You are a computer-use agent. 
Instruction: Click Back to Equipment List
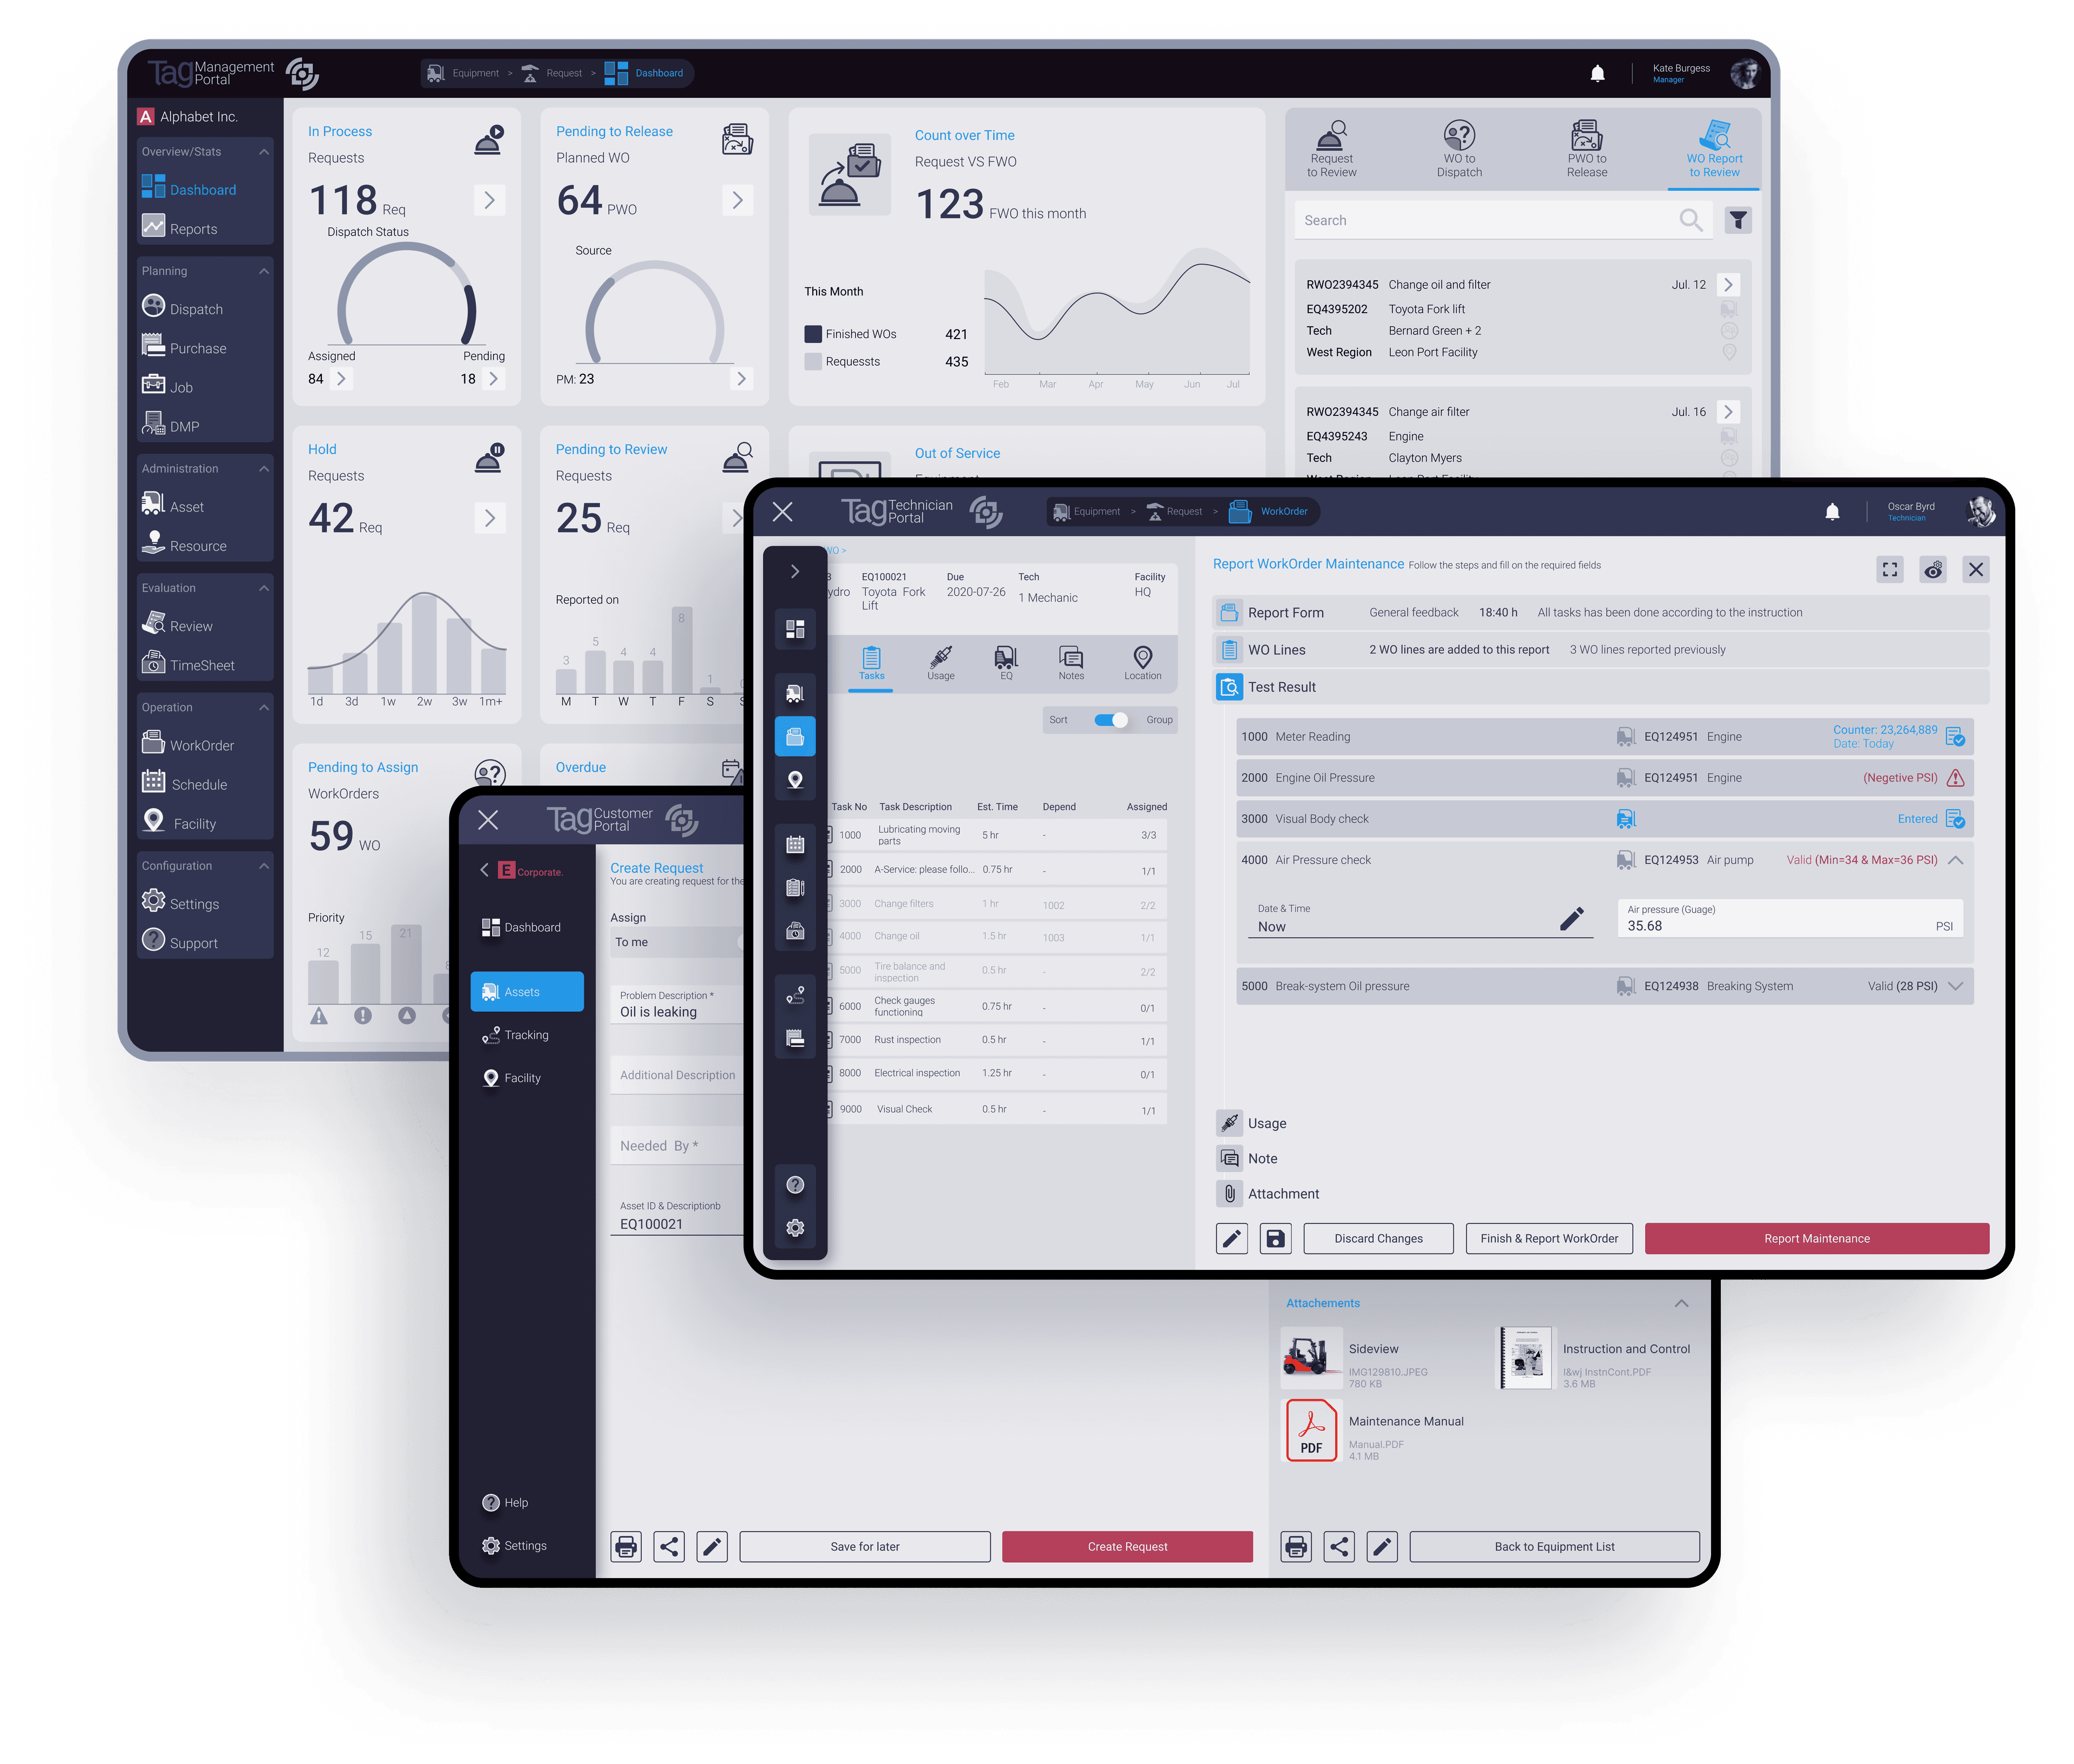click(x=1554, y=1546)
